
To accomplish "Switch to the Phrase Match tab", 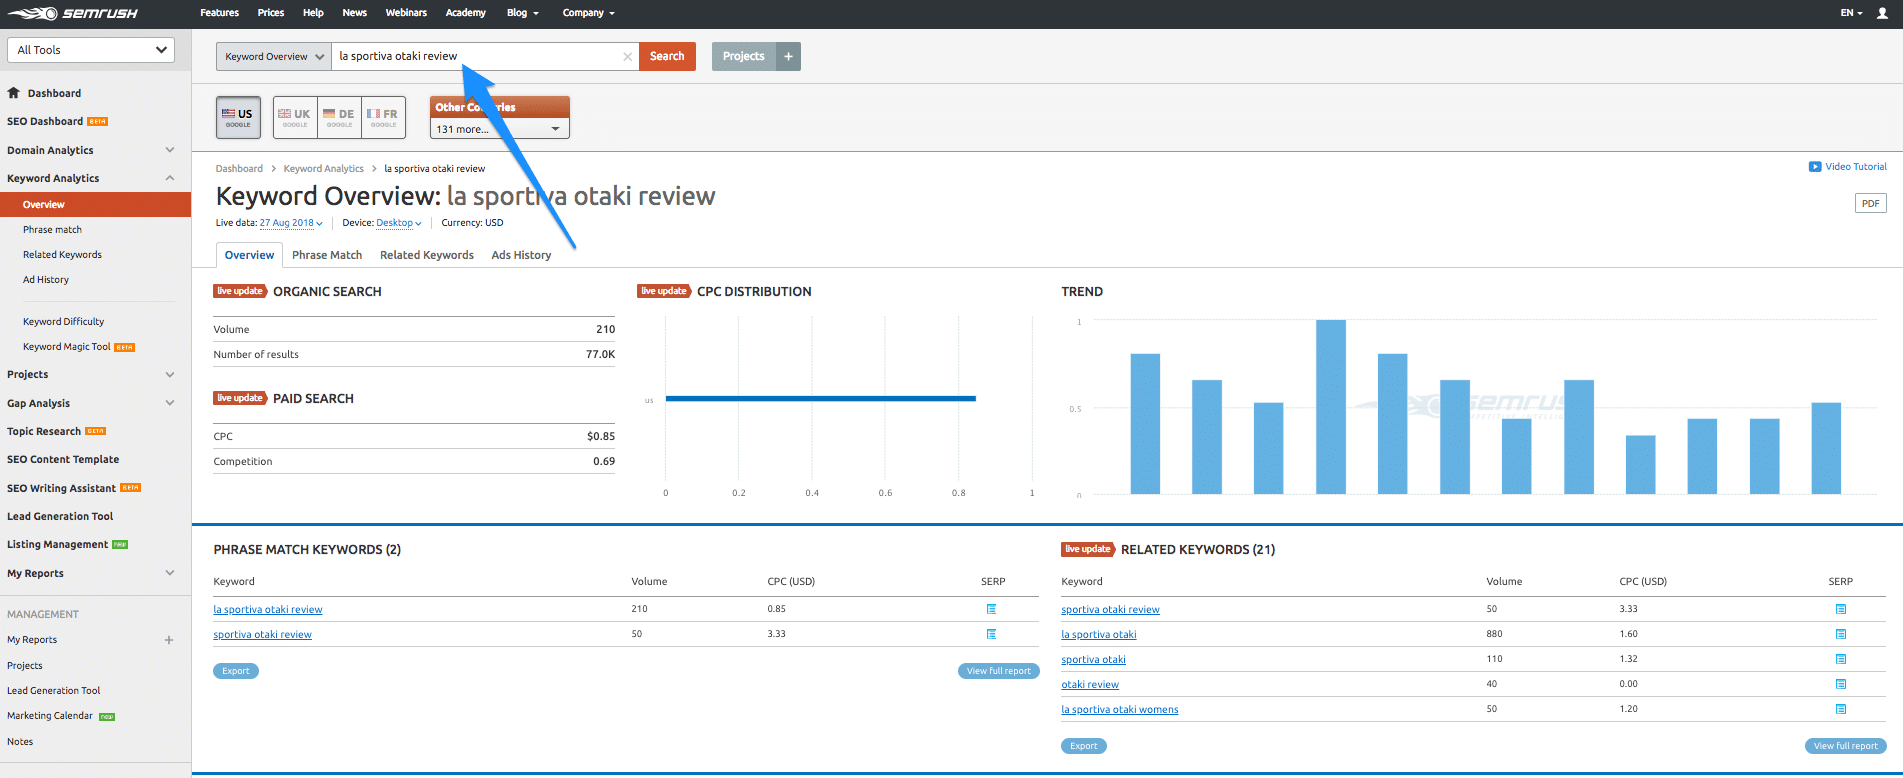I will coord(327,255).
